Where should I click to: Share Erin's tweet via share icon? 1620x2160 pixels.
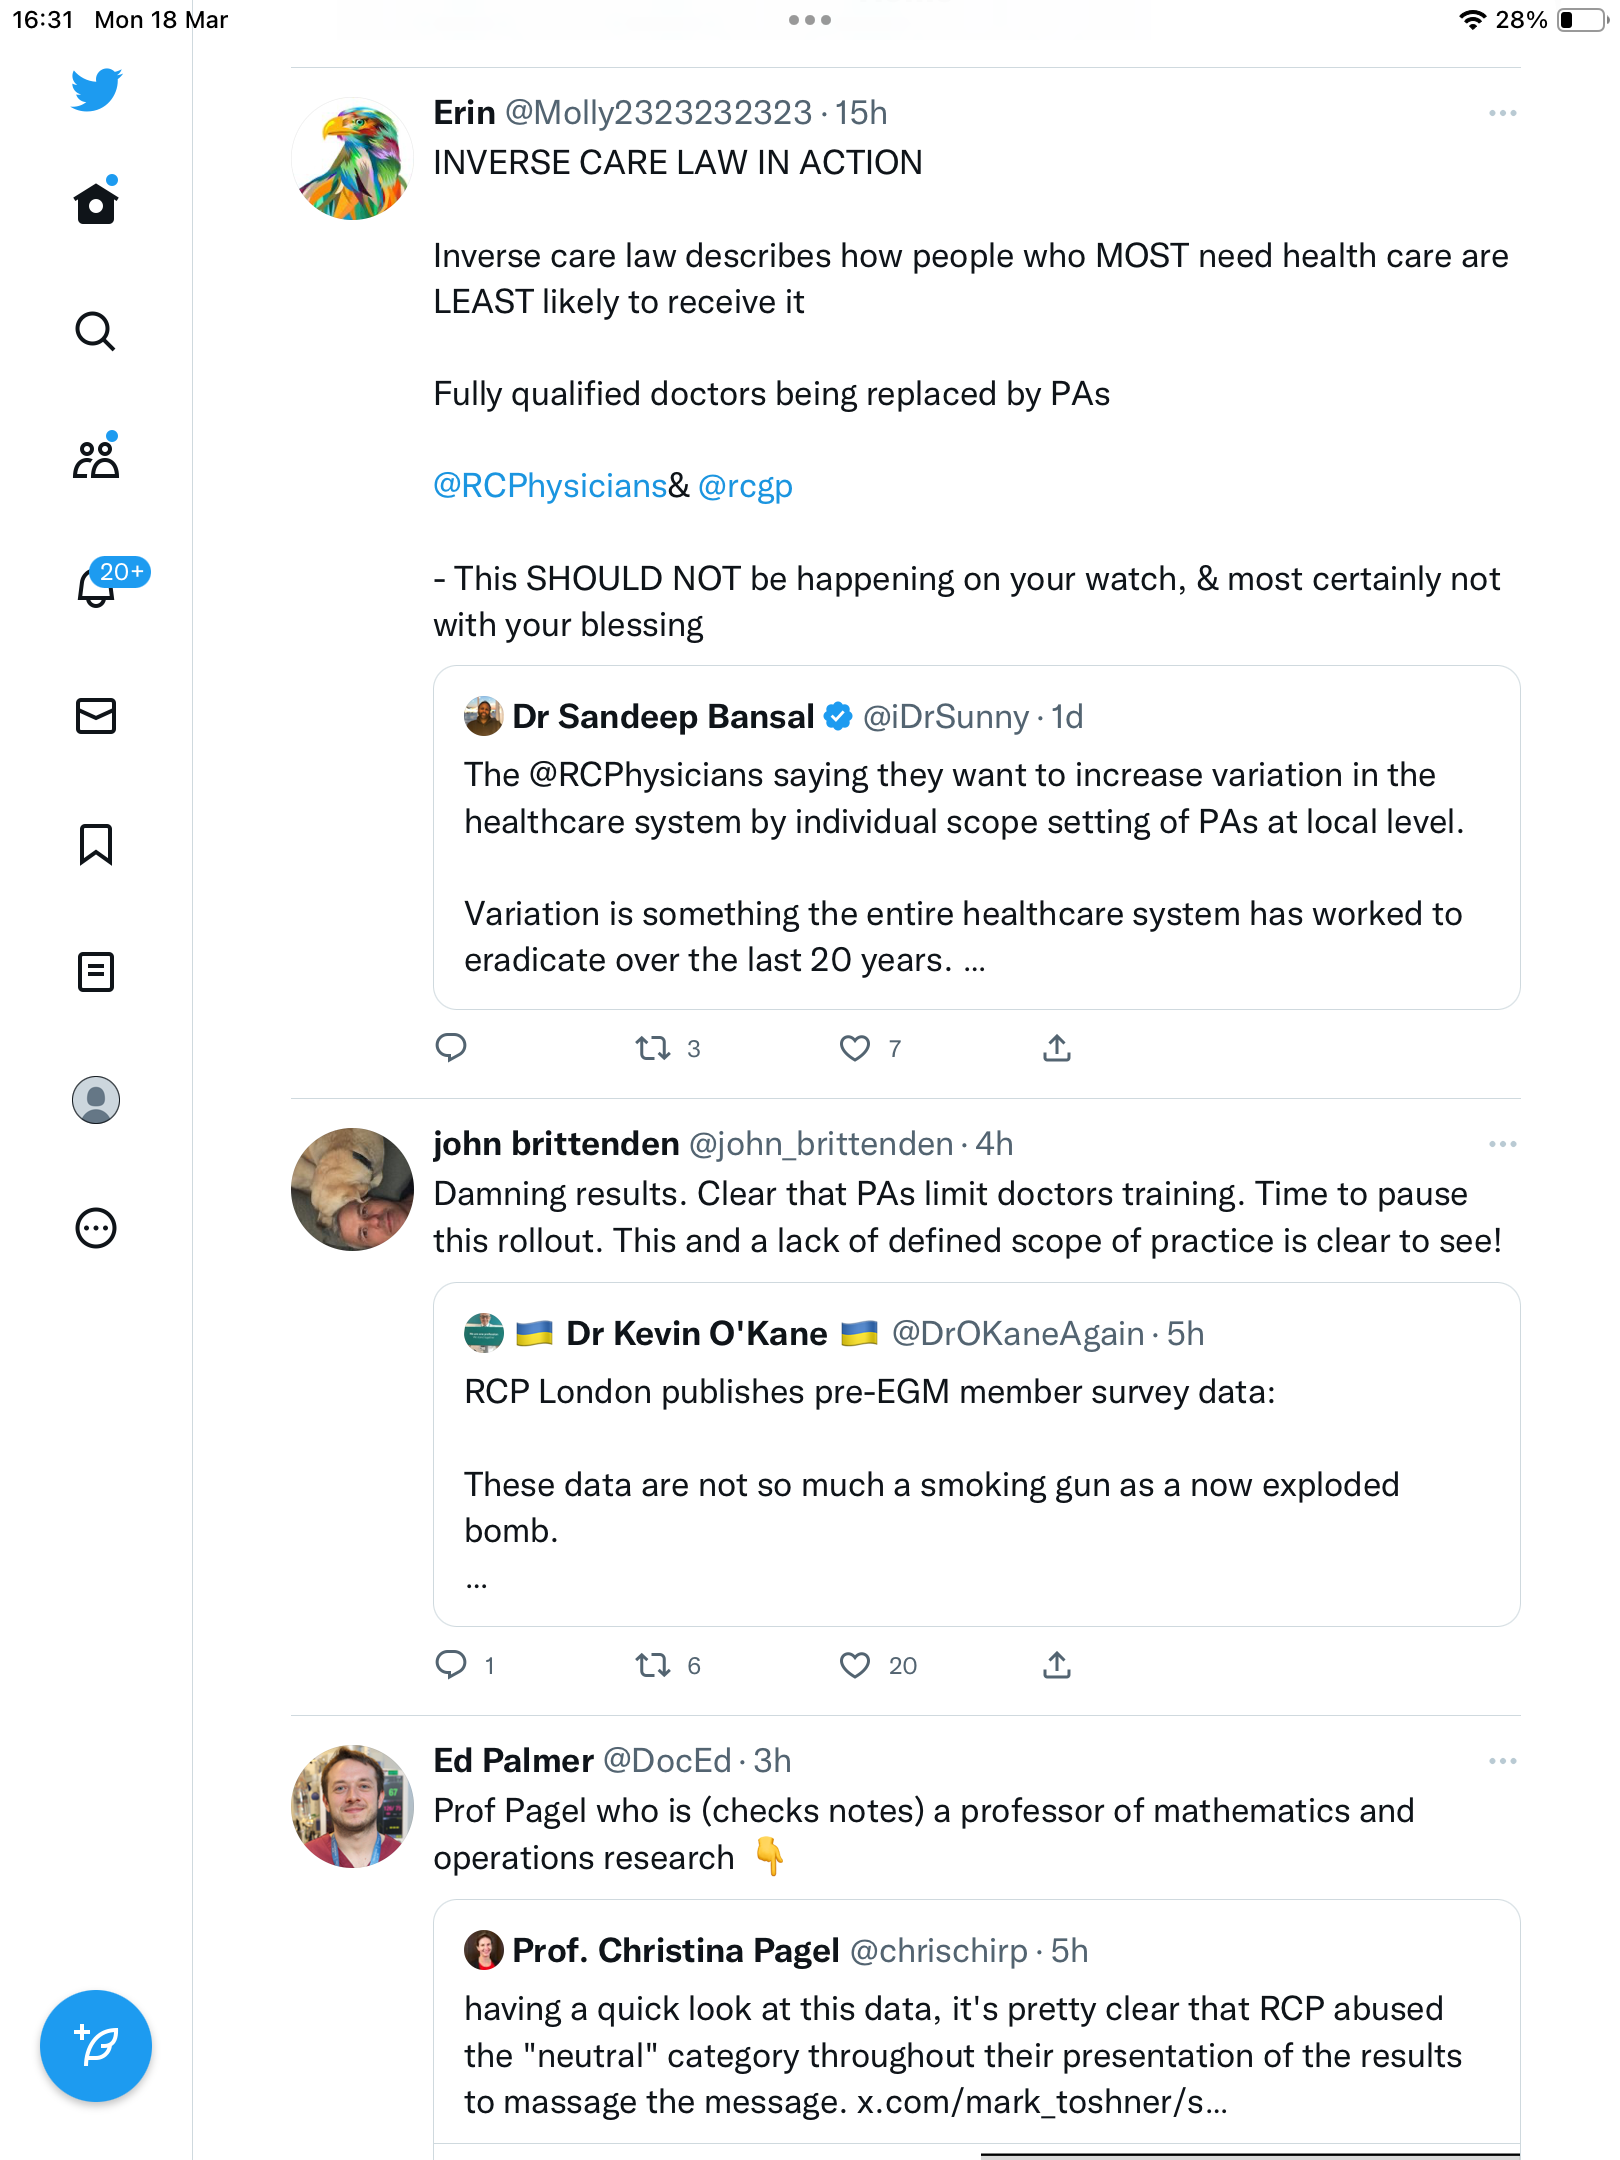click(x=1057, y=1048)
